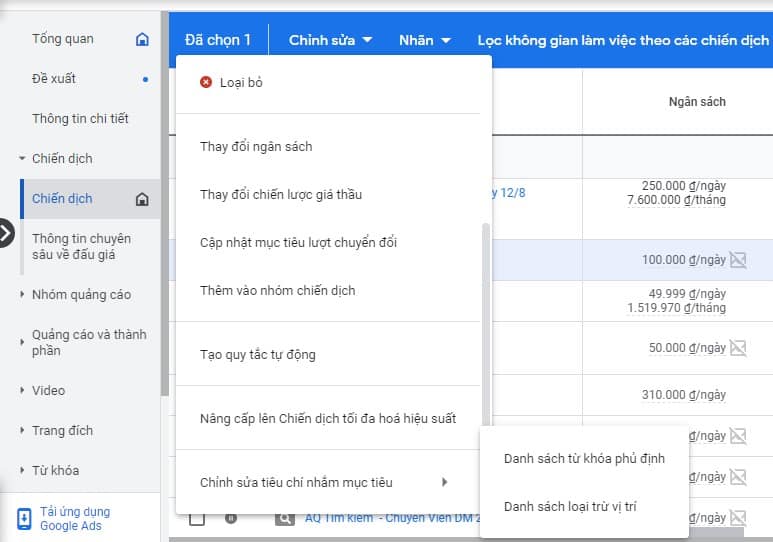Click the paused status icon in bottom row
773x542 pixels.
click(x=230, y=518)
